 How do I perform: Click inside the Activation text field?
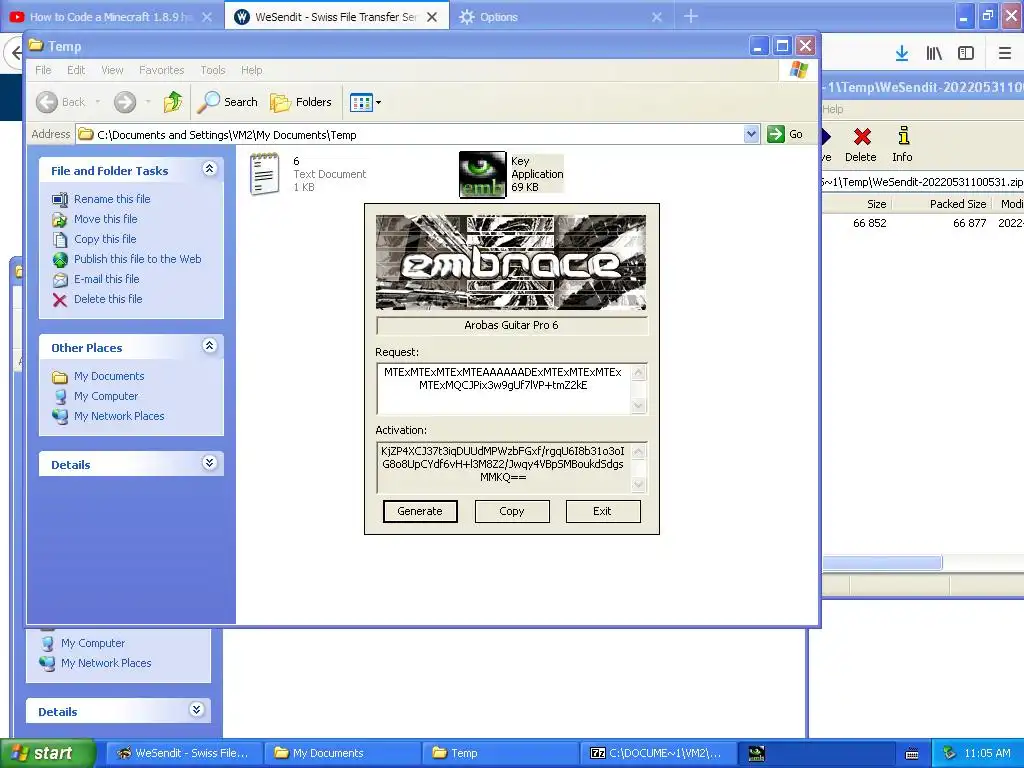pos(504,468)
